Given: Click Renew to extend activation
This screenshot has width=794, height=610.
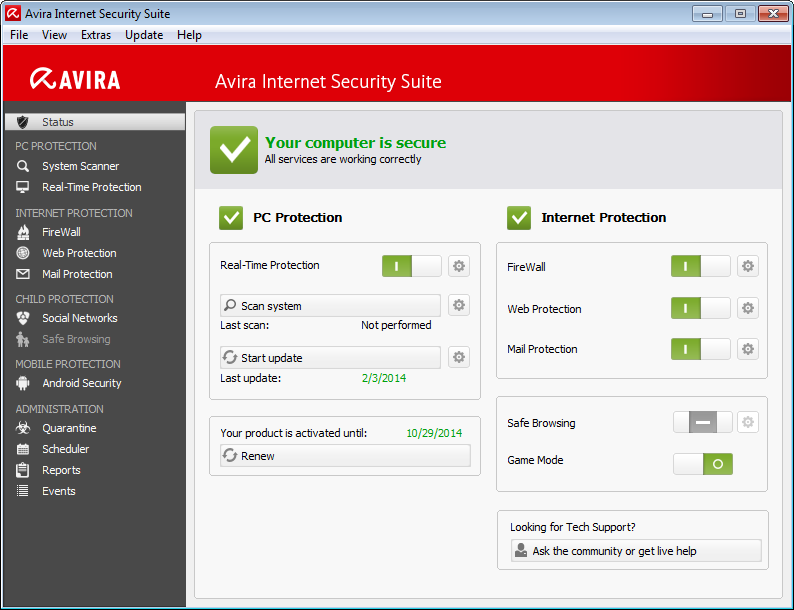Looking at the screenshot, I should point(344,456).
